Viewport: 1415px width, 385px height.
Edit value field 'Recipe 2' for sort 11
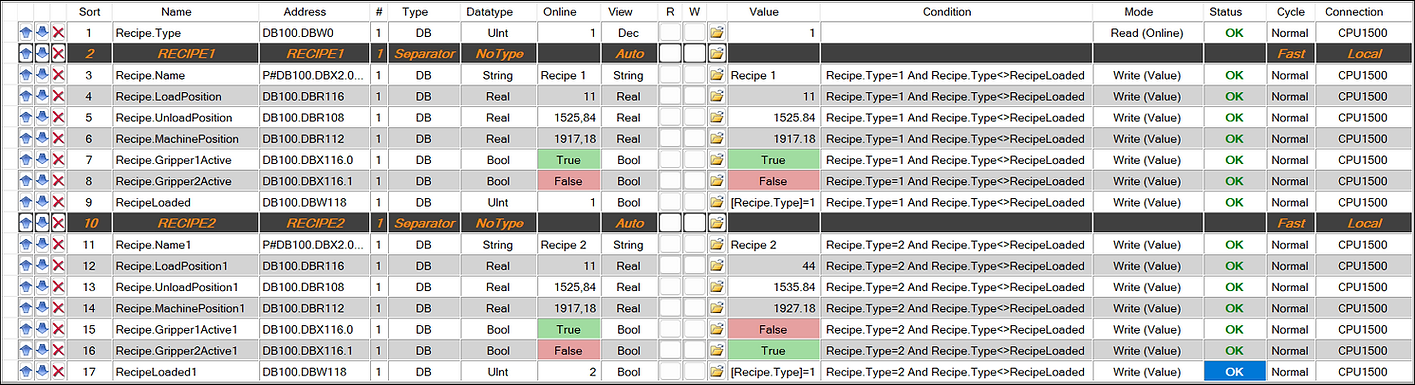coord(772,244)
